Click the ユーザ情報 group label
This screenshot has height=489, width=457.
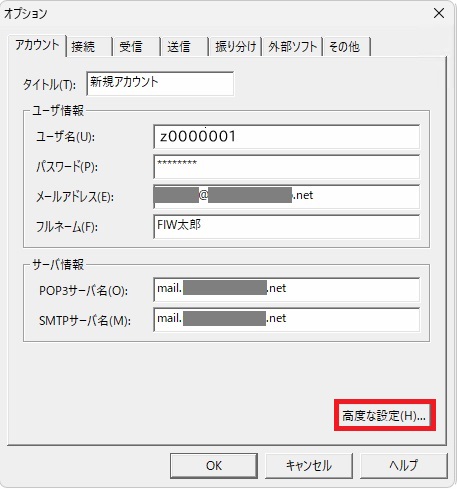point(58,111)
